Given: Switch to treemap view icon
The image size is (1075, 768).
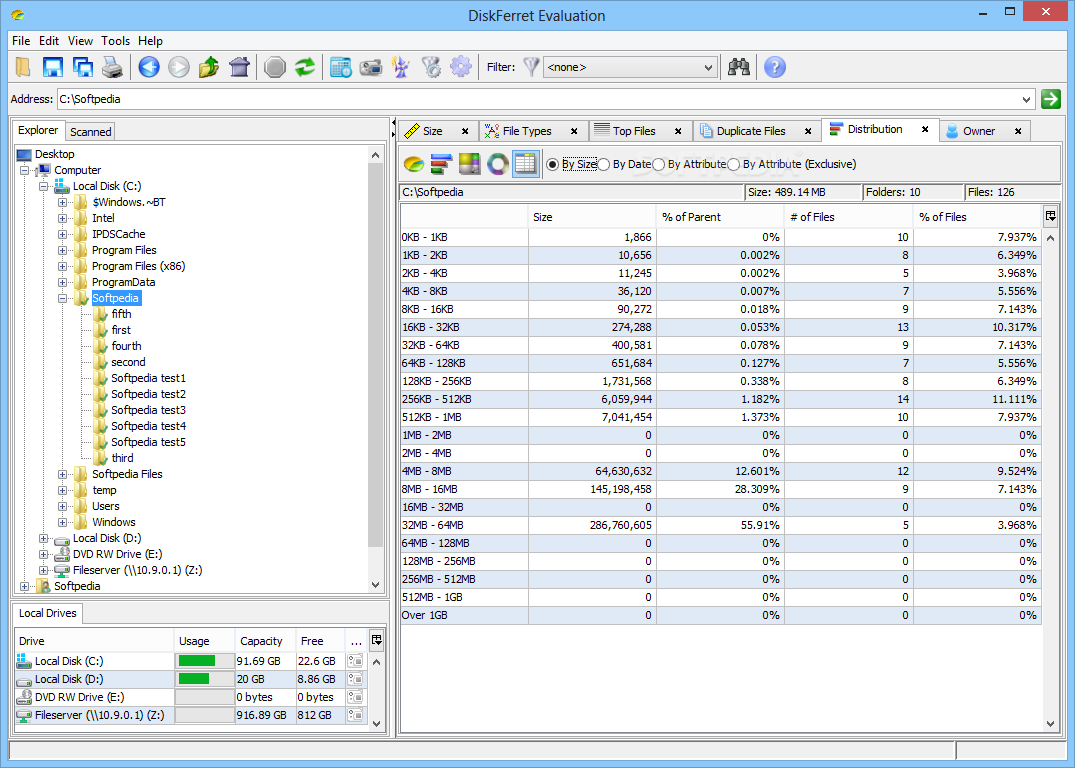Looking at the screenshot, I should coord(470,164).
